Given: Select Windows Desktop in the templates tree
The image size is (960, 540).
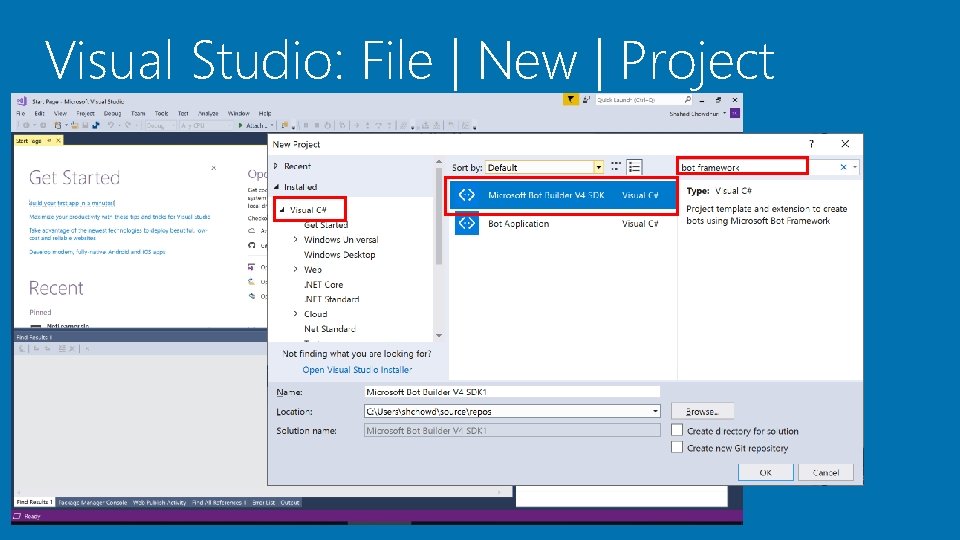Looking at the screenshot, I should tap(339, 255).
